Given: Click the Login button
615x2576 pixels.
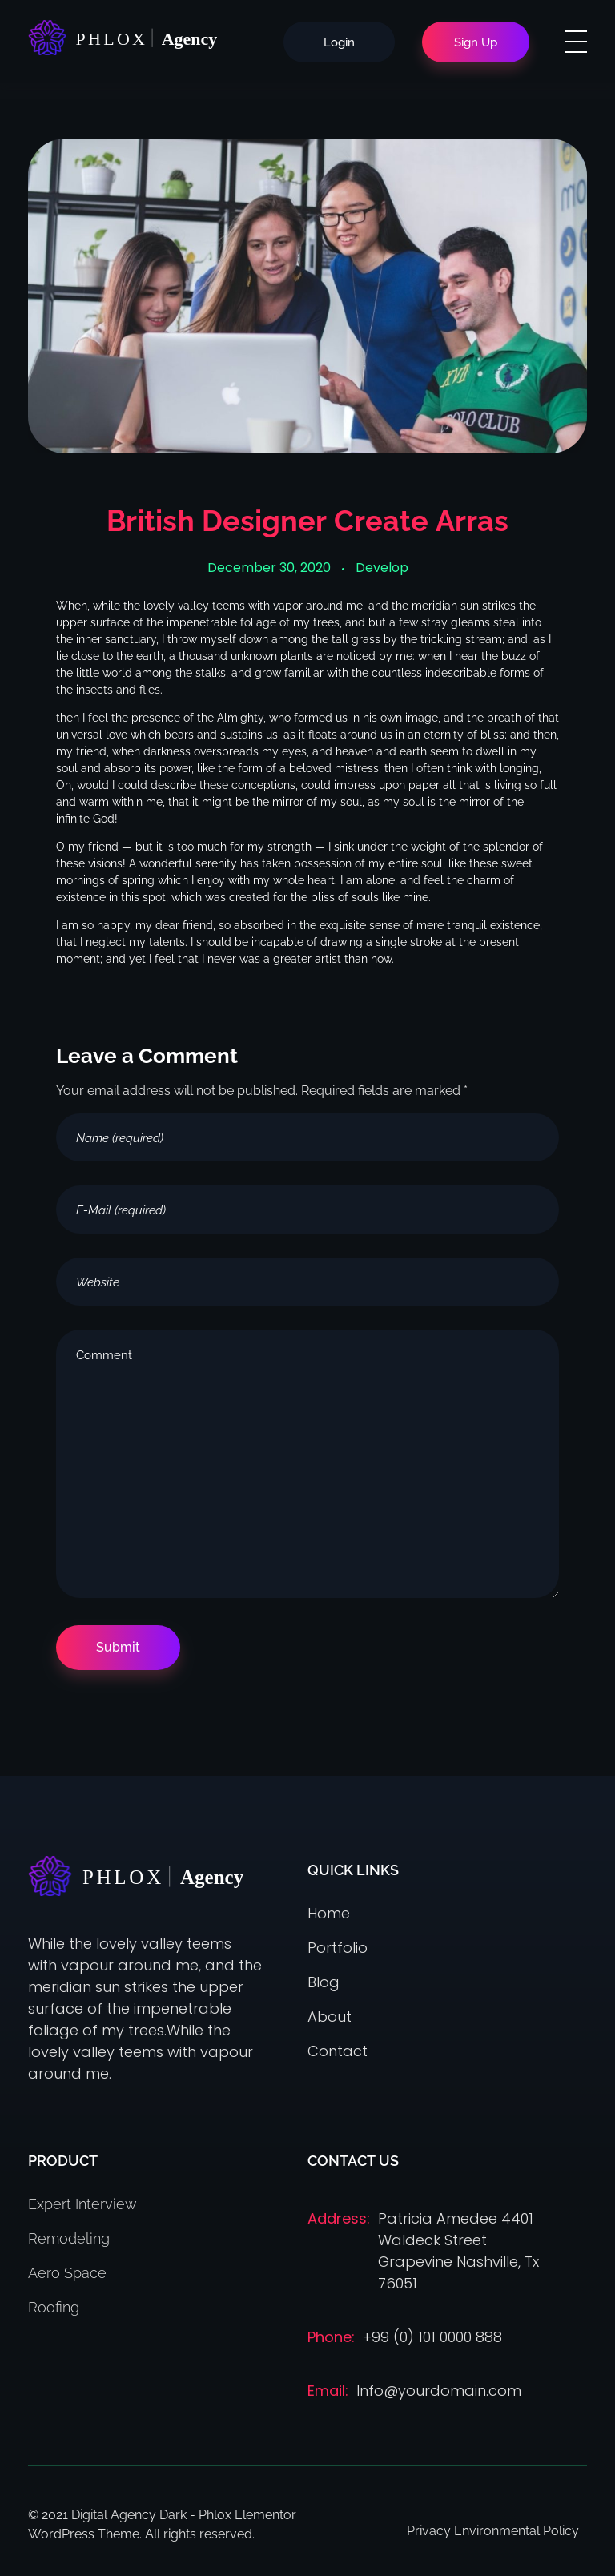Looking at the screenshot, I should [x=339, y=42].
